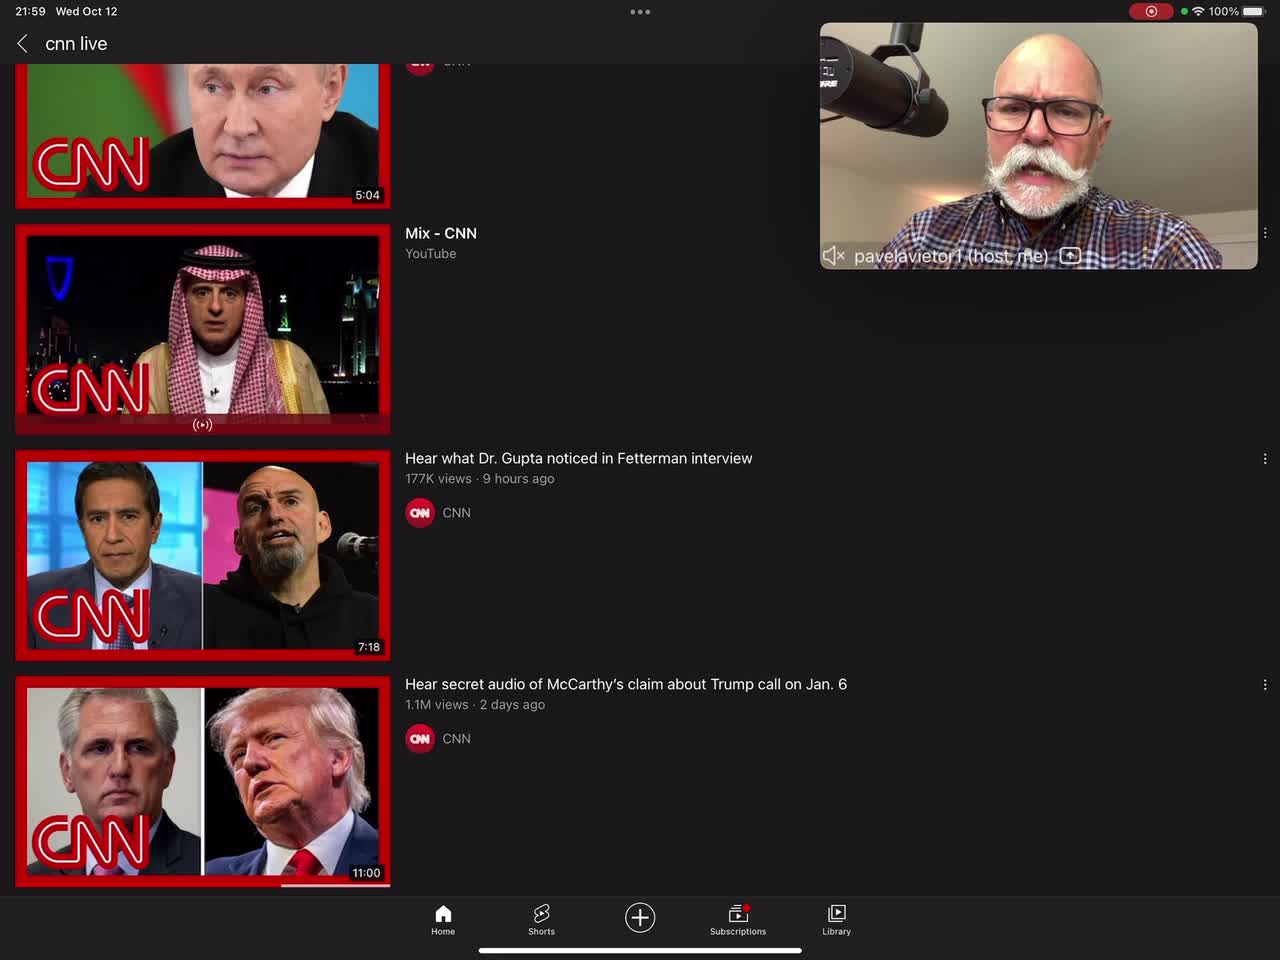1280x960 pixels.
Task: Open CNN channel avatar under Fetterman video
Action: pyautogui.click(x=420, y=513)
